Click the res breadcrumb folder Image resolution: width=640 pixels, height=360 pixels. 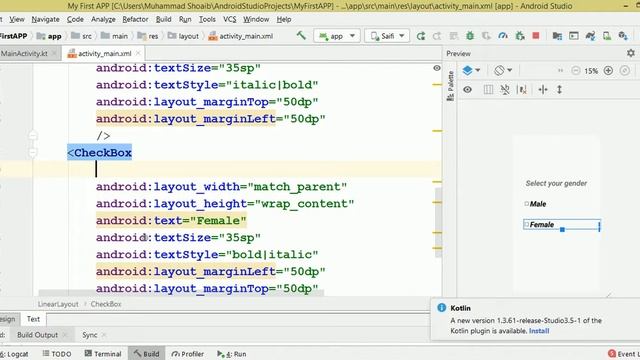(x=148, y=36)
